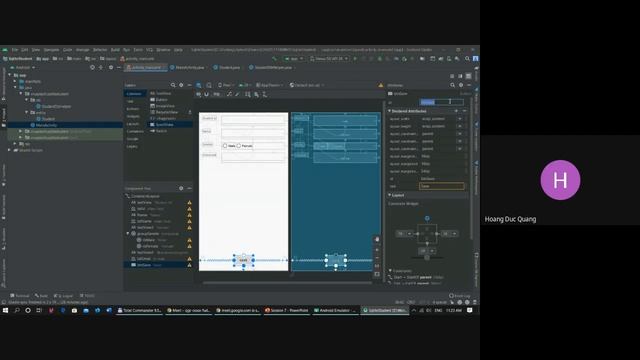Viewport: 640px width, 360px height.
Task: Click pack icon in design toolbar
Action: pos(248,94)
